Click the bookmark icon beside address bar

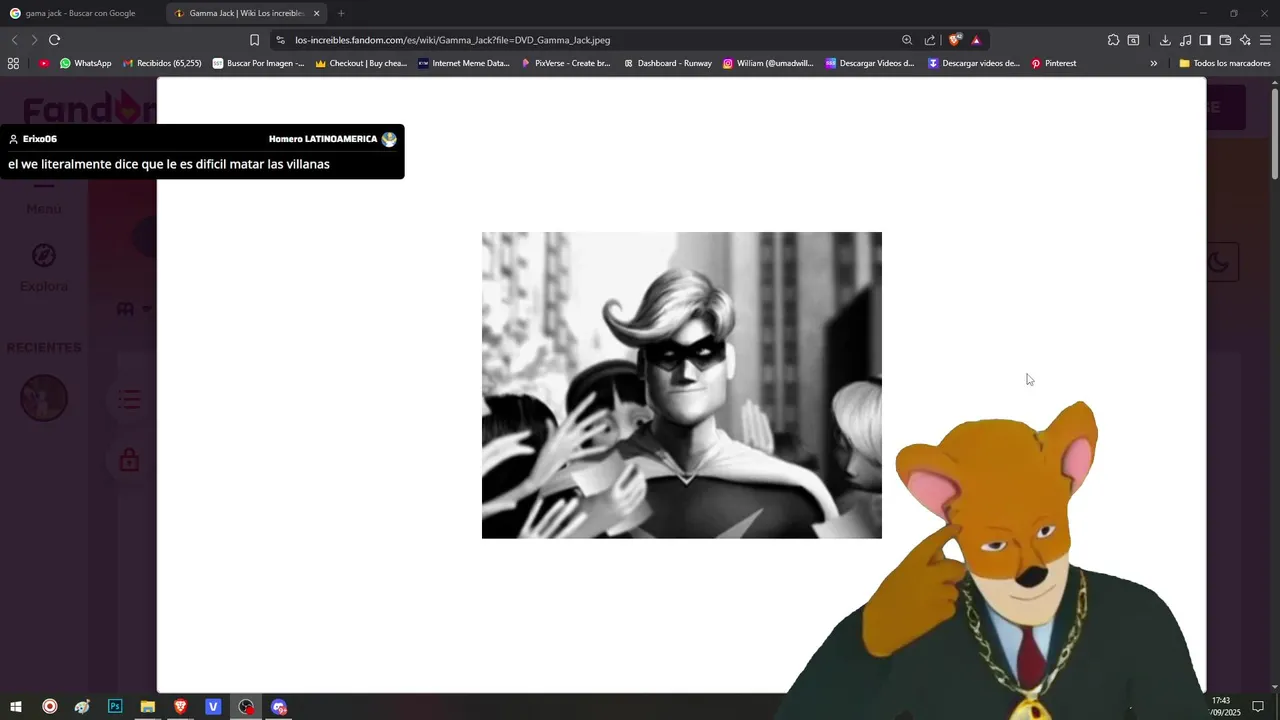click(x=254, y=40)
